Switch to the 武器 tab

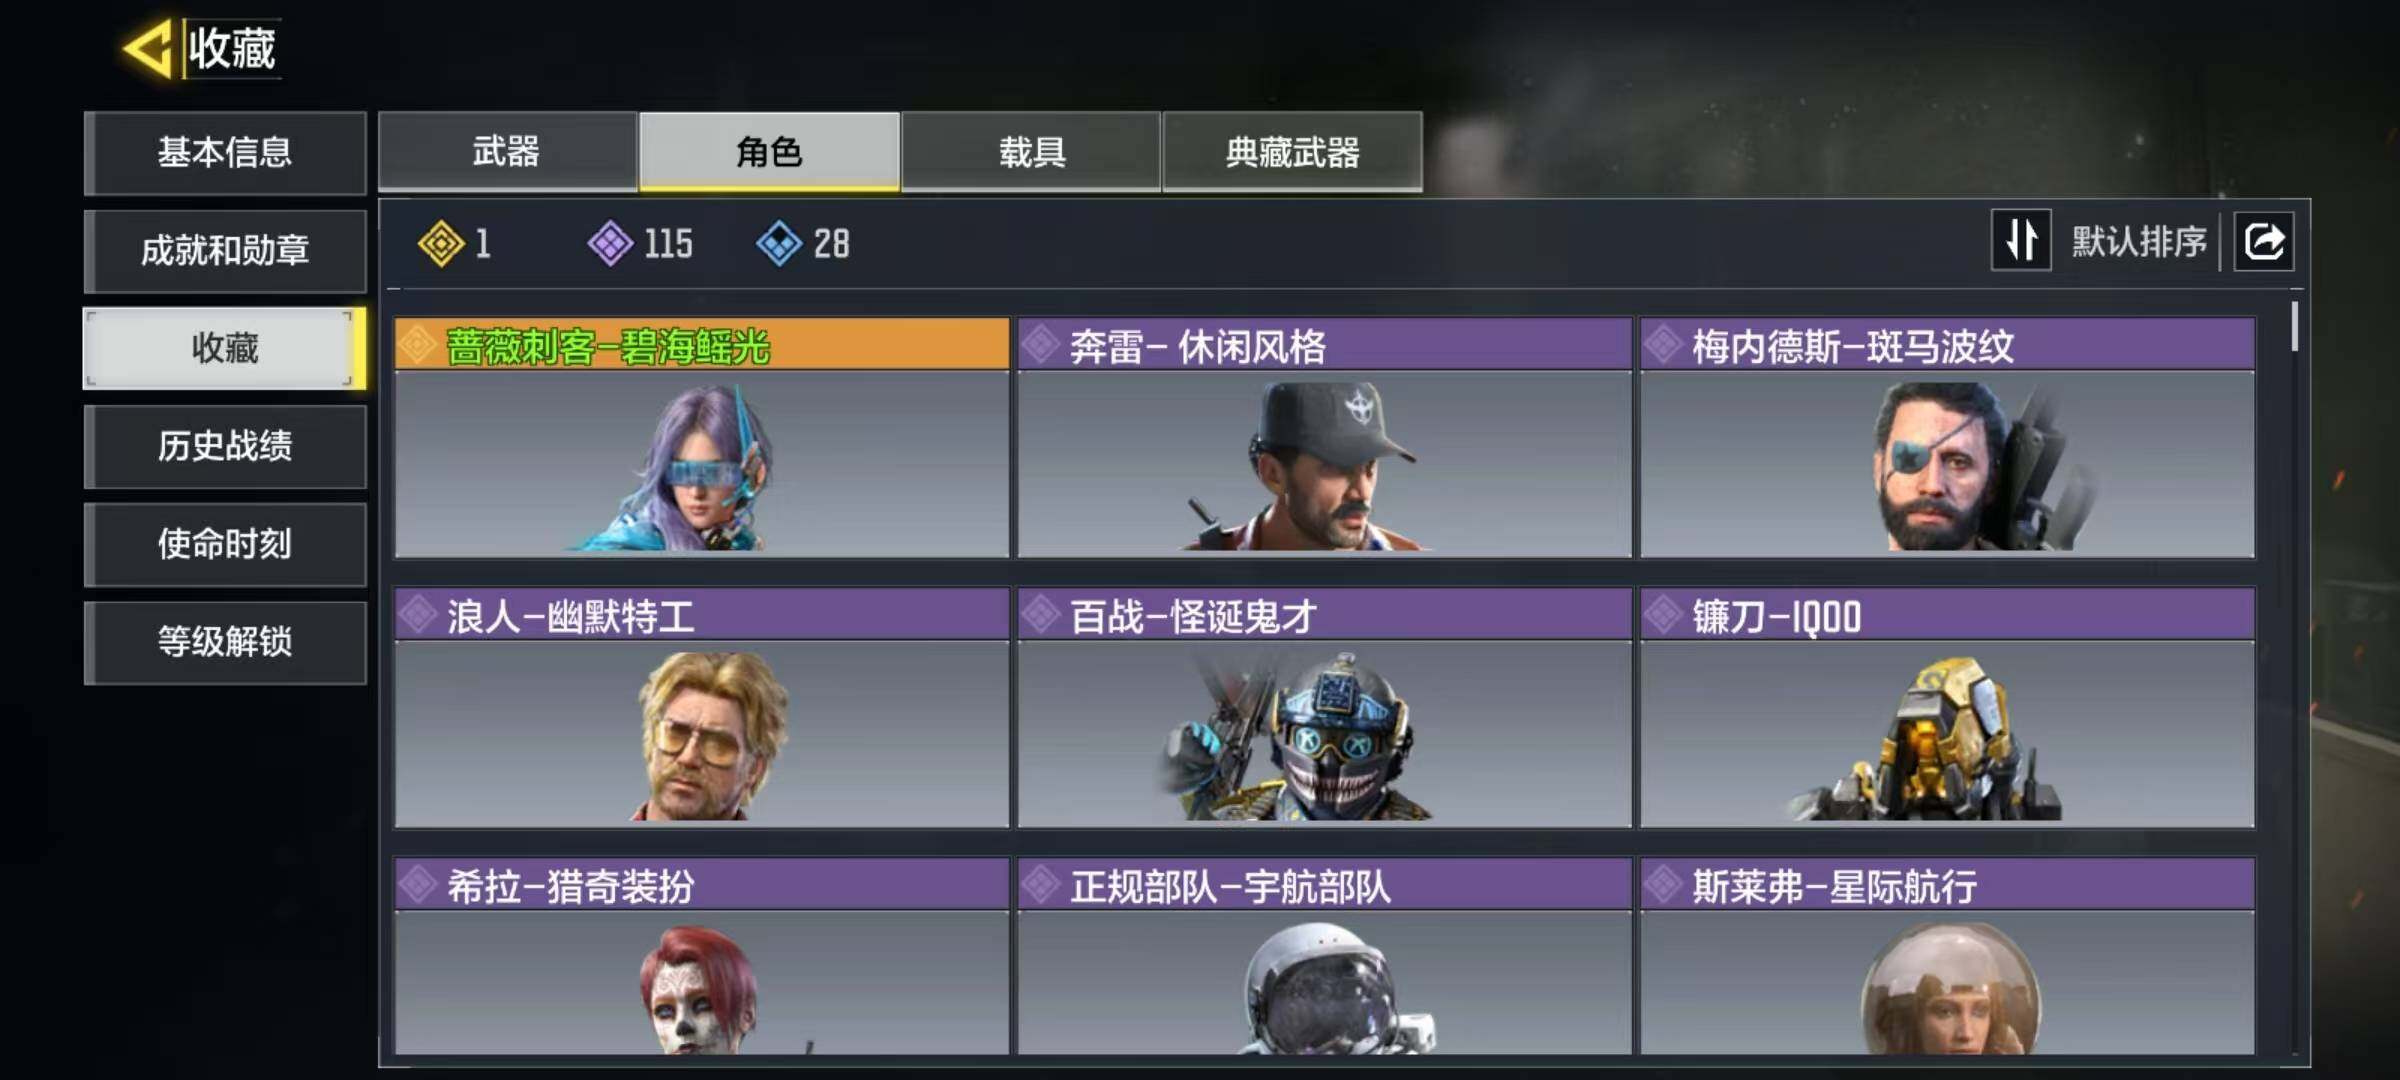coord(507,152)
